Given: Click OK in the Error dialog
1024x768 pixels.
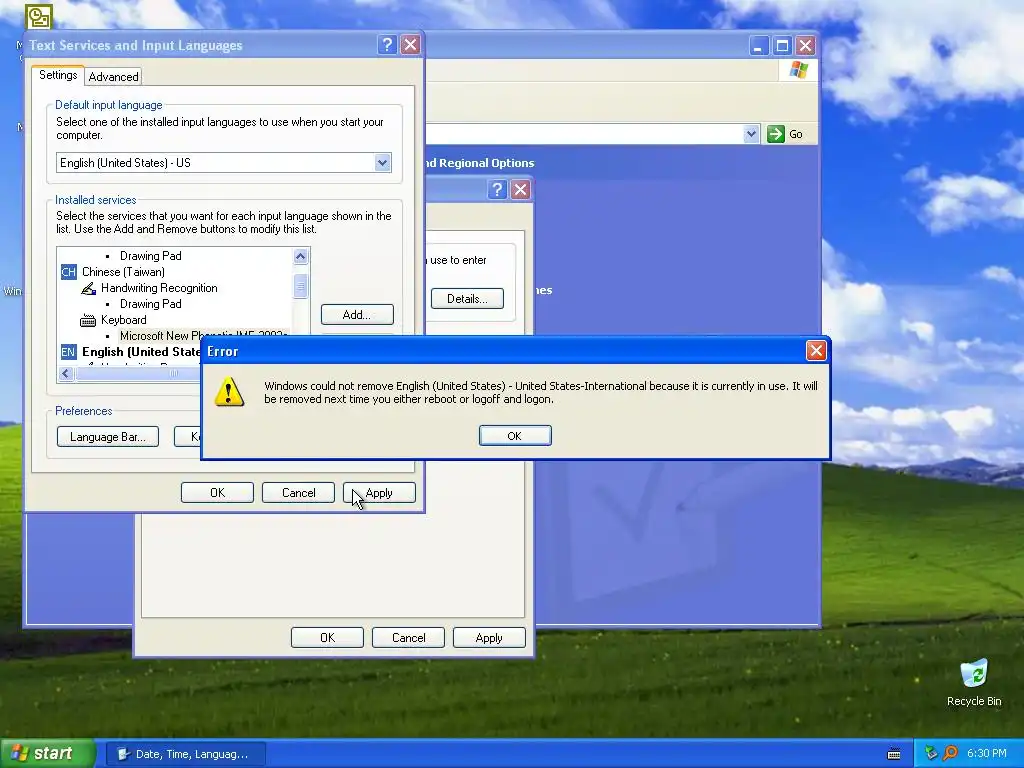Looking at the screenshot, I should (515, 436).
